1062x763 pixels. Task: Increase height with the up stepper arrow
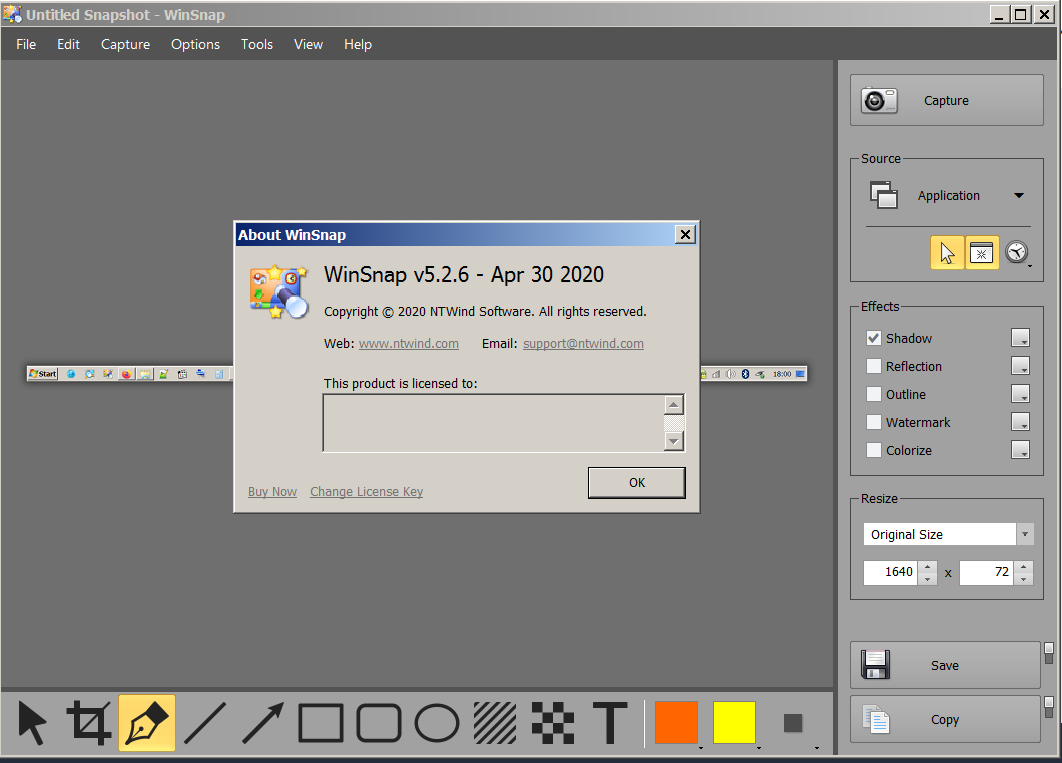coord(1023,566)
